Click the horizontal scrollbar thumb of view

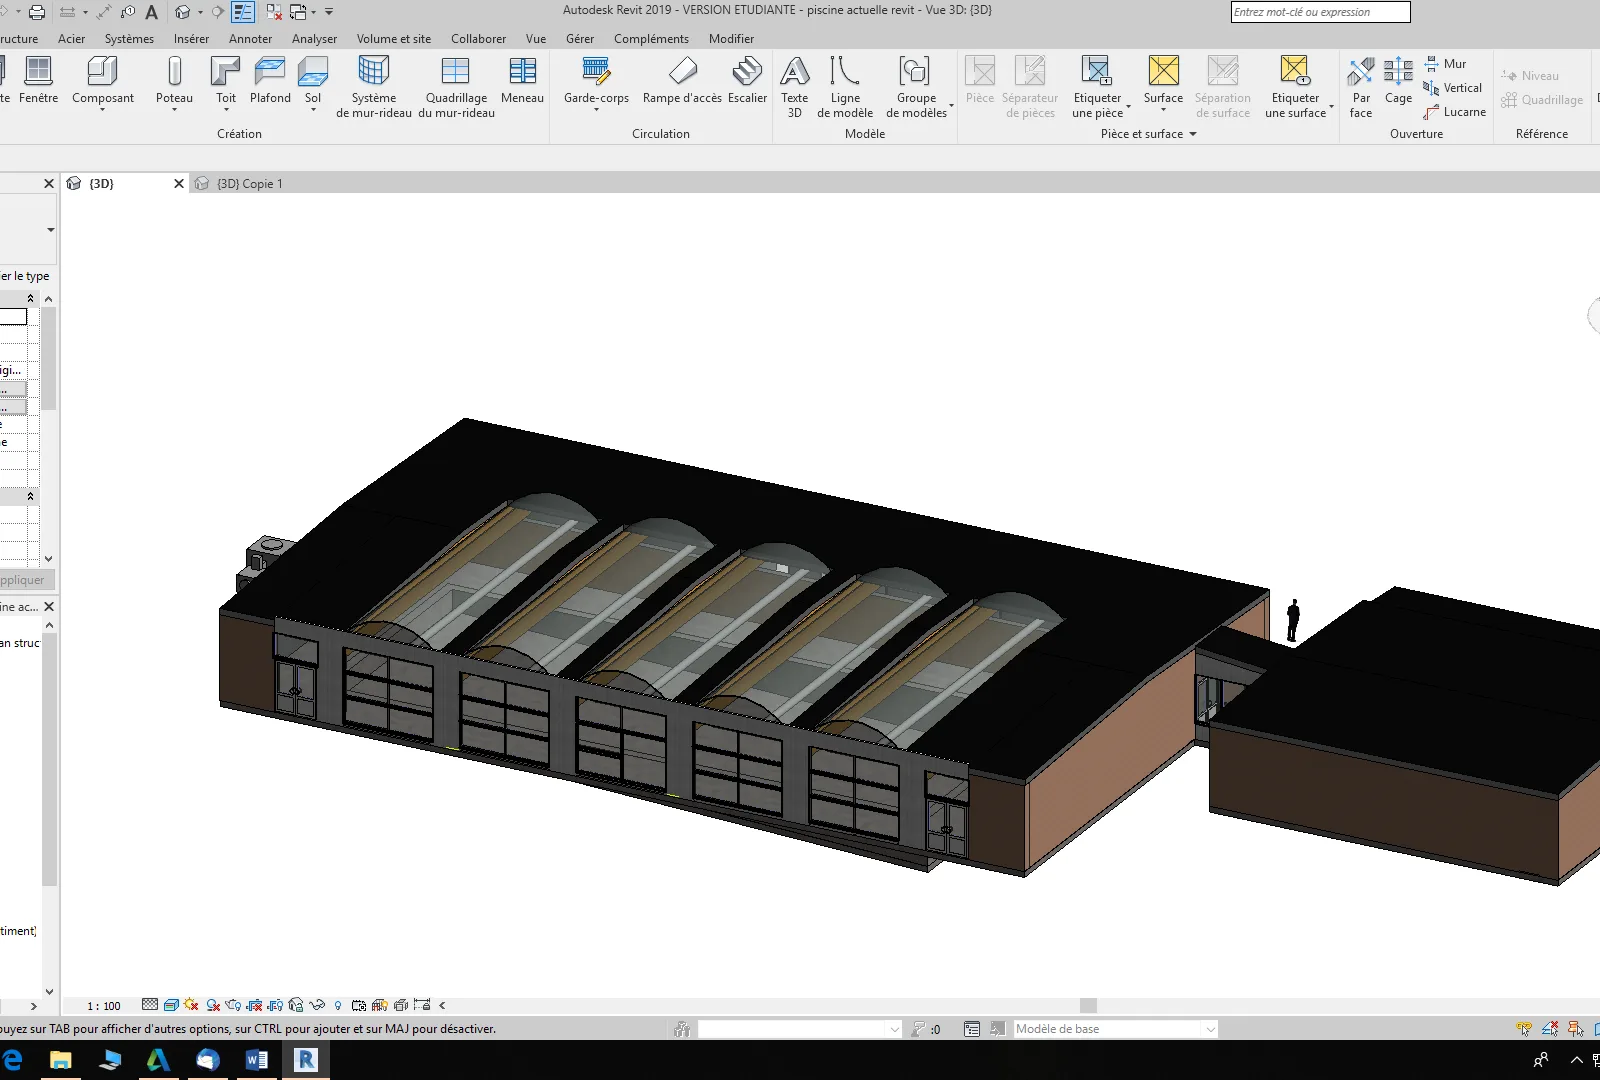1088,1005
